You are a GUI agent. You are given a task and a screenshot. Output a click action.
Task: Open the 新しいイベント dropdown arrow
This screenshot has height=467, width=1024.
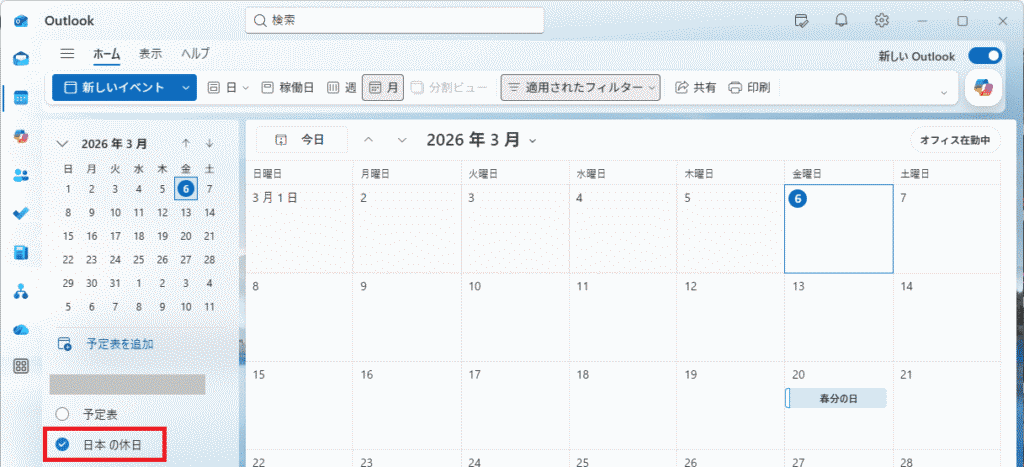[x=186, y=88]
